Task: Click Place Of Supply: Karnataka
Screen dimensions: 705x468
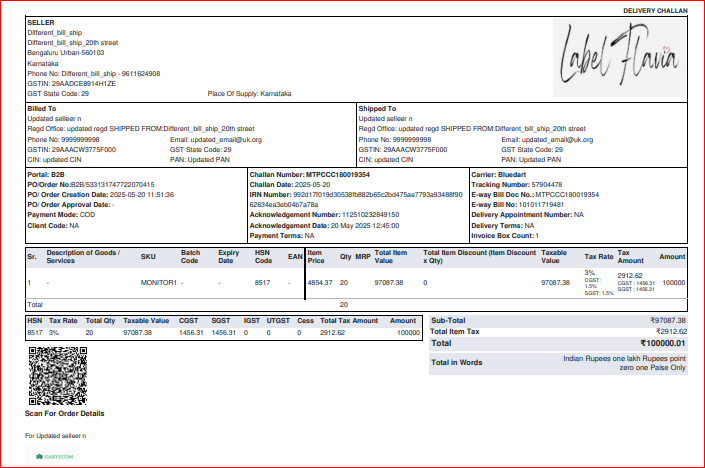Action: click(250, 94)
